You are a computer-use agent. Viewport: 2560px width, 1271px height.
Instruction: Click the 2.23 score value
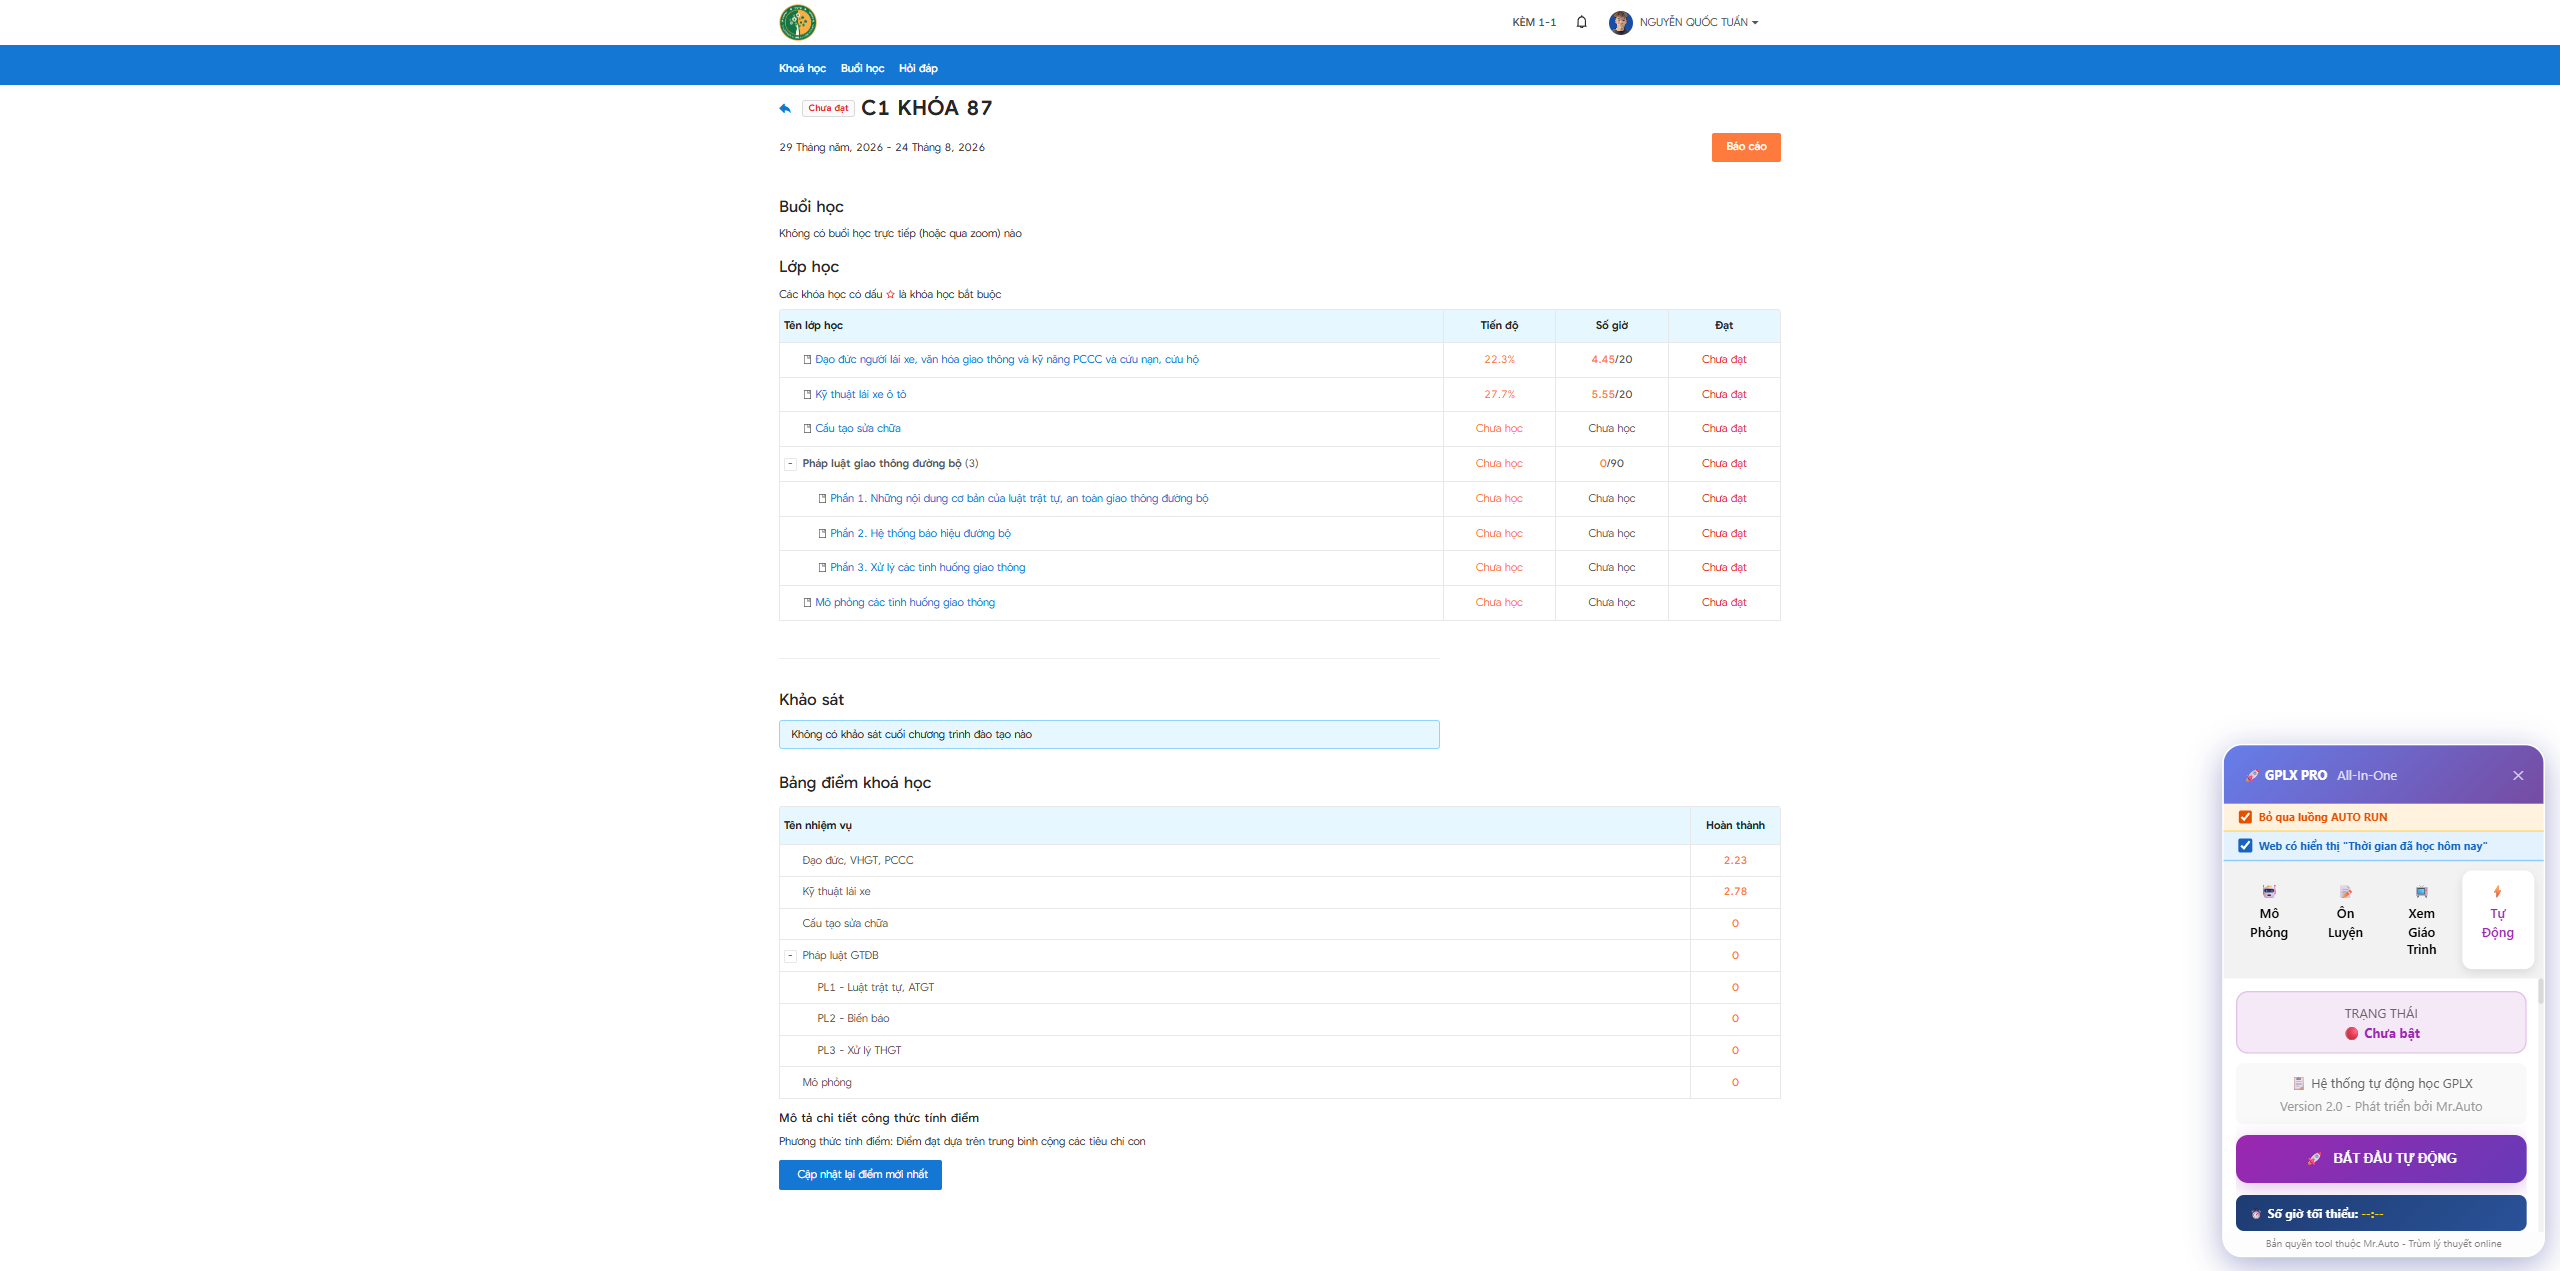1734,861
